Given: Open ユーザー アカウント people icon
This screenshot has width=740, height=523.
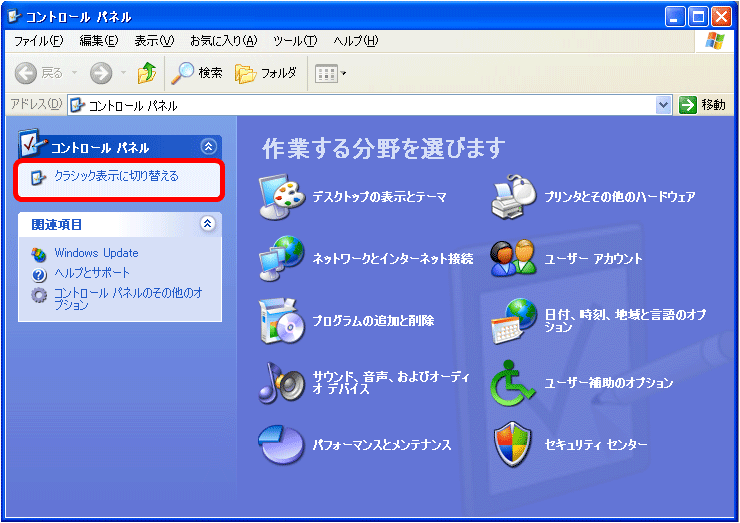Looking at the screenshot, I should click(x=514, y=259).
